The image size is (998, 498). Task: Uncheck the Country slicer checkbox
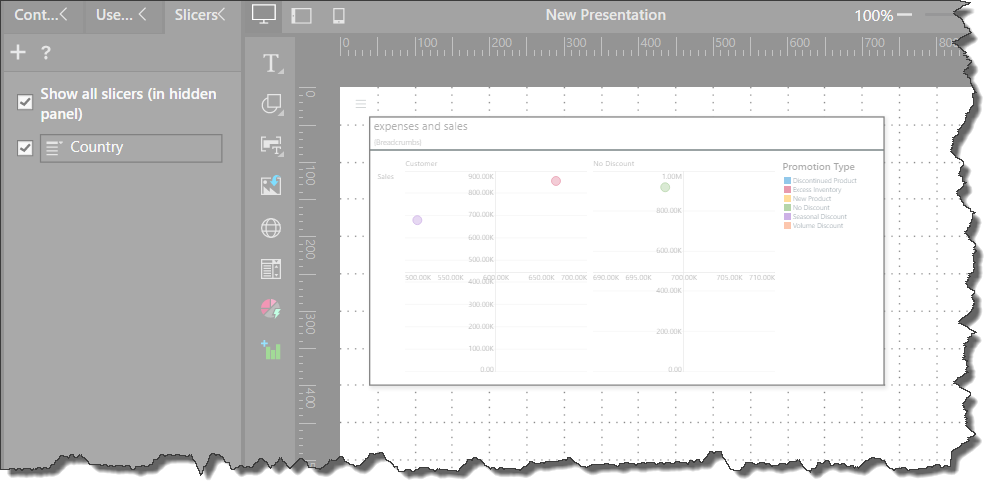pos(25,148)
